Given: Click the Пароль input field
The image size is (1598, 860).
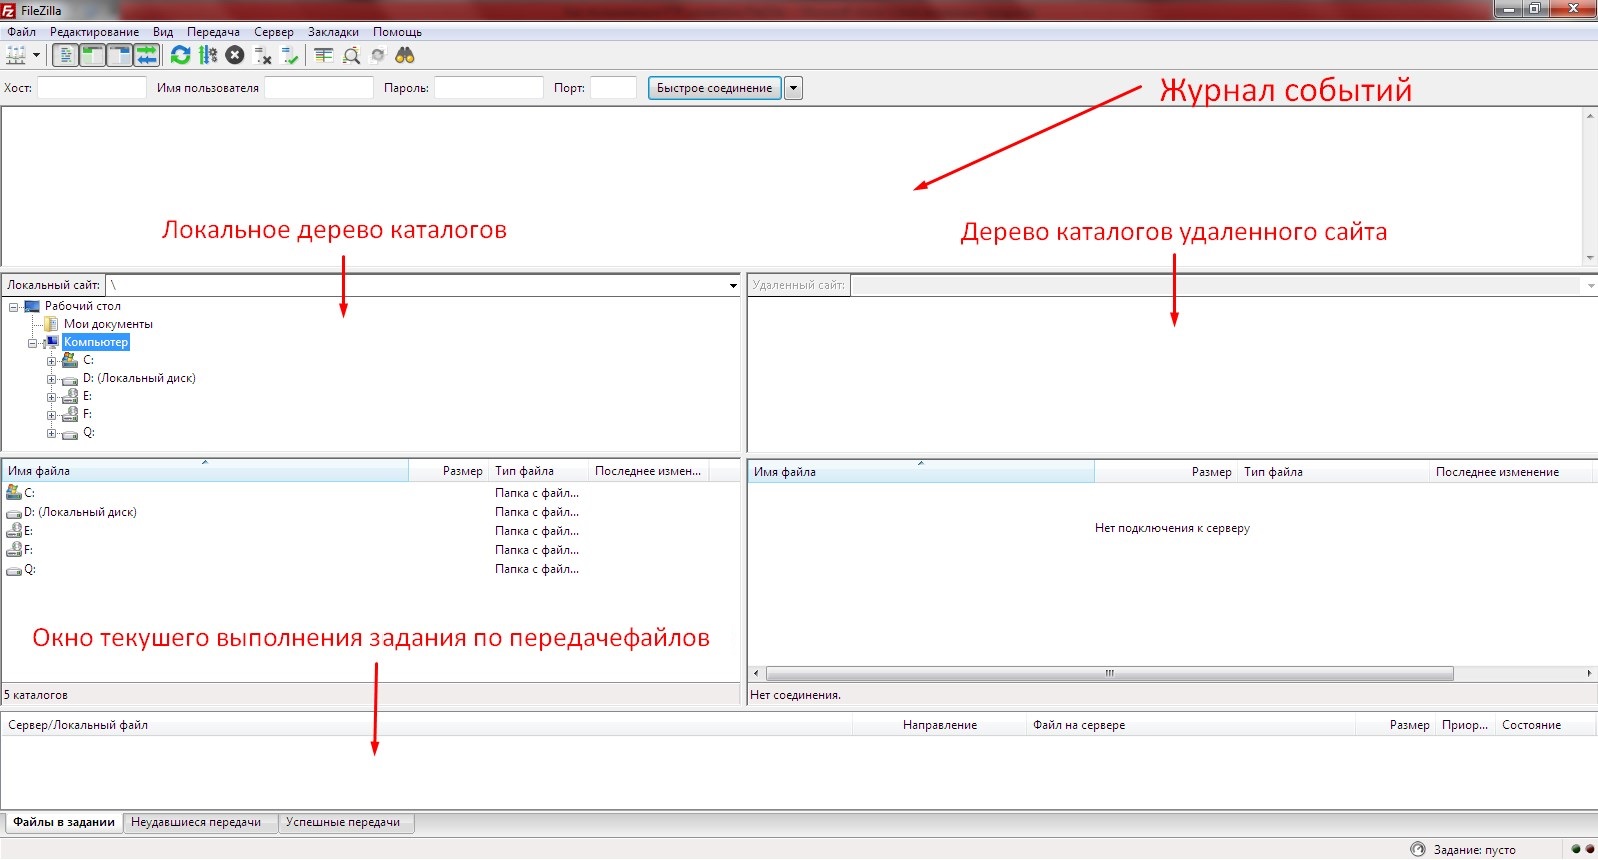Looking at the screenshot, I should [489, 88].
